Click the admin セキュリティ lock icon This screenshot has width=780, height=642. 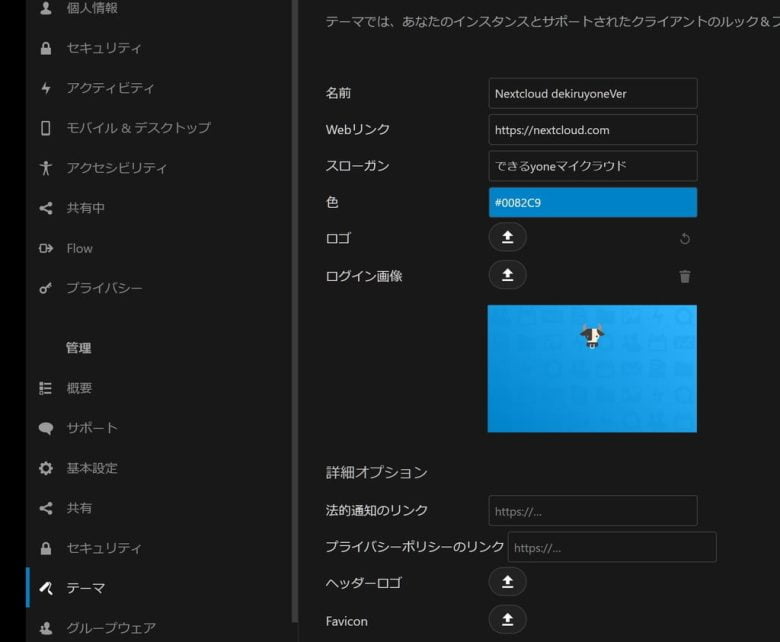pyautogui.click(x=46, y=549)
